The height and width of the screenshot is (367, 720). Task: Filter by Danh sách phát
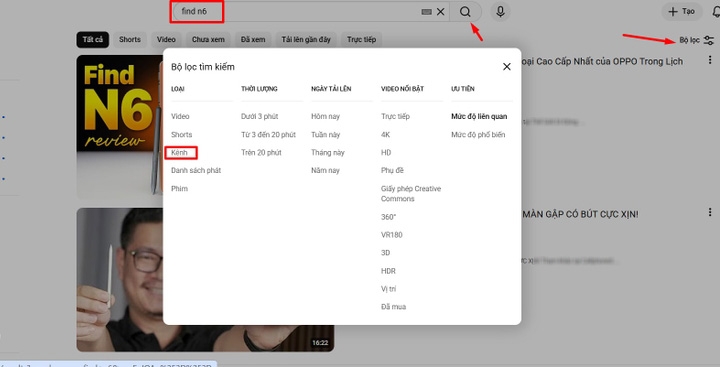[x=196, y=170]
